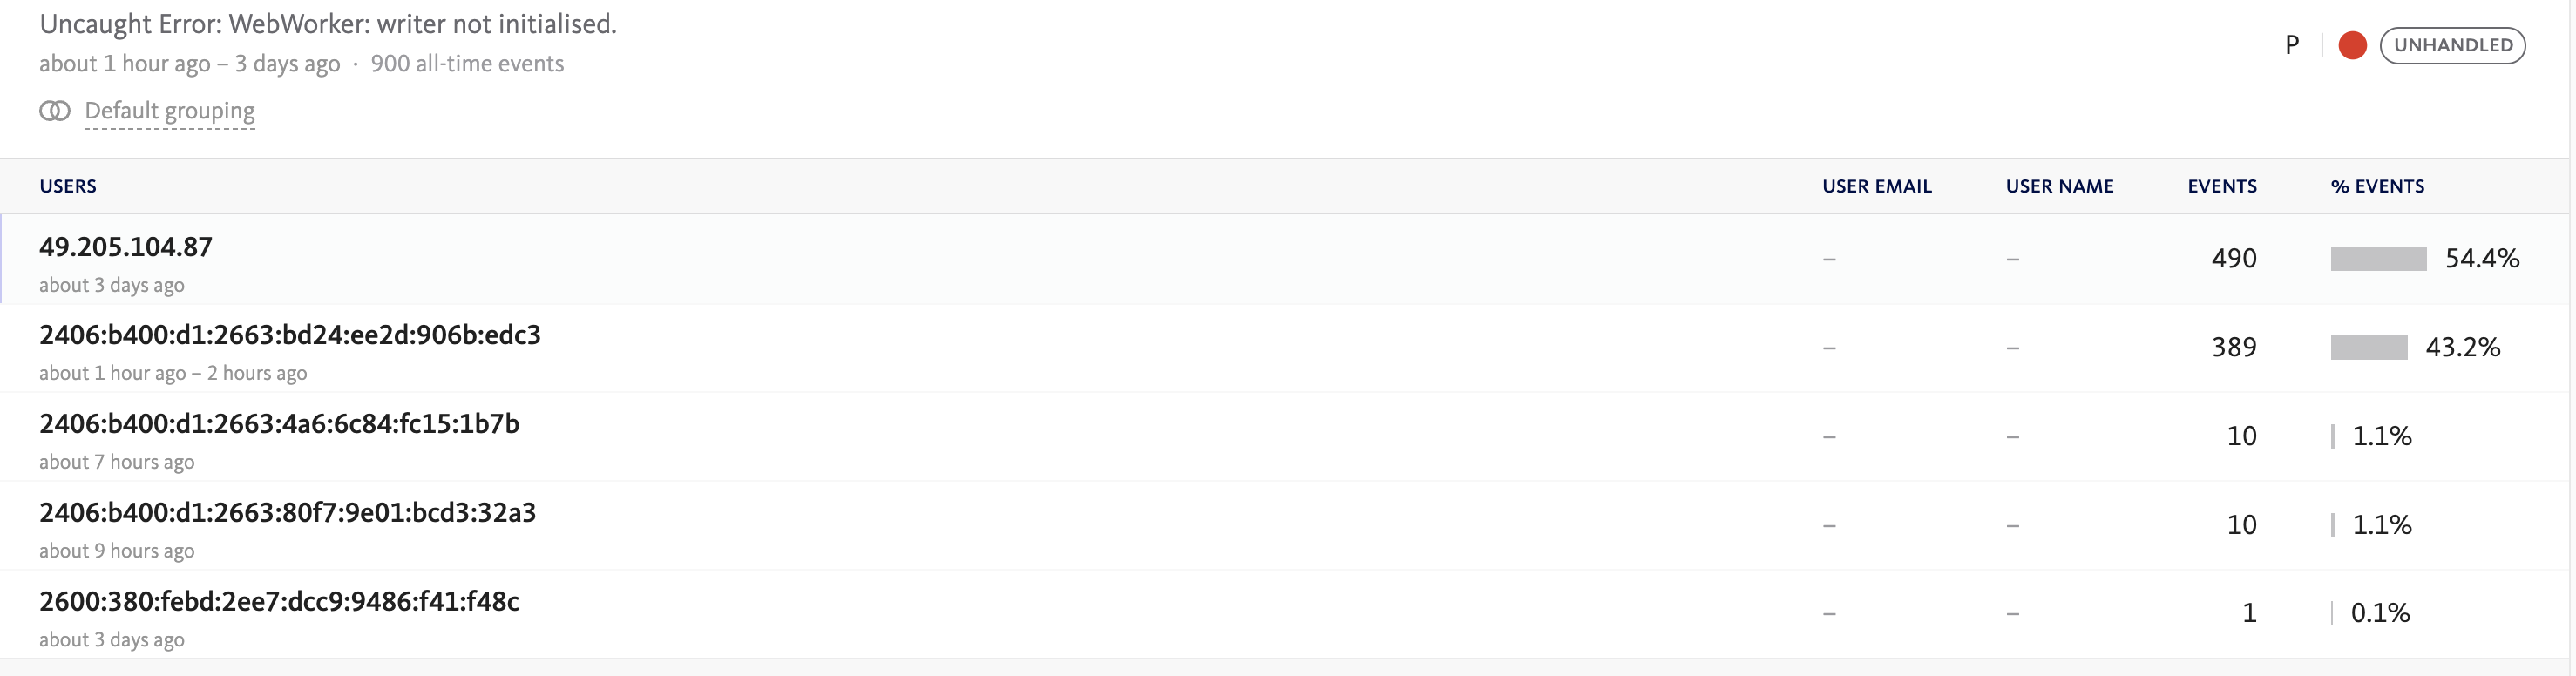Click the UNHANDLED badge
Image resolution: width=2576 pixels, height=676 pixels.
tap(2454, 45)
